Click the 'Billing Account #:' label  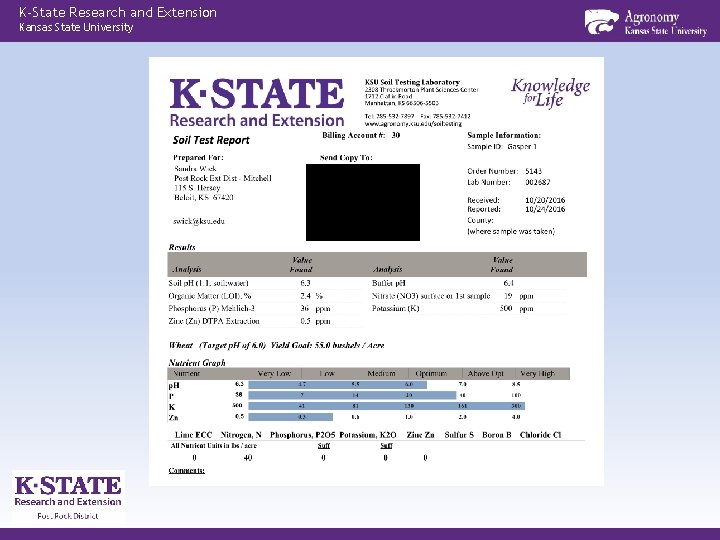click(353, 135)
